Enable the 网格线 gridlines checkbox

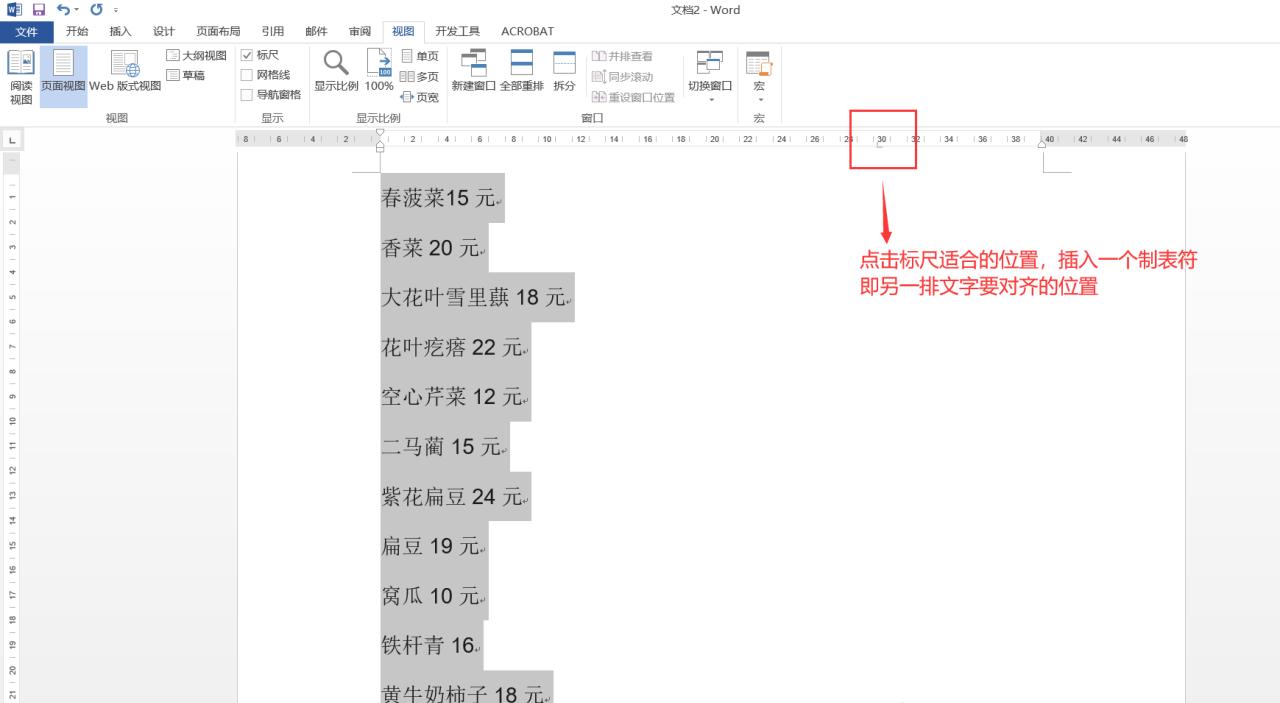247,75
